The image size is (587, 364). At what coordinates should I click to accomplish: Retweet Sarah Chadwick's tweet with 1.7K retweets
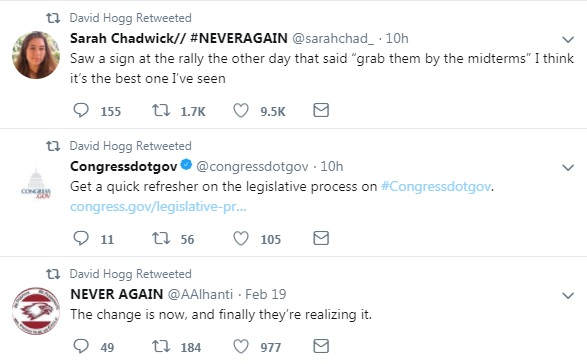pos(161,110)
